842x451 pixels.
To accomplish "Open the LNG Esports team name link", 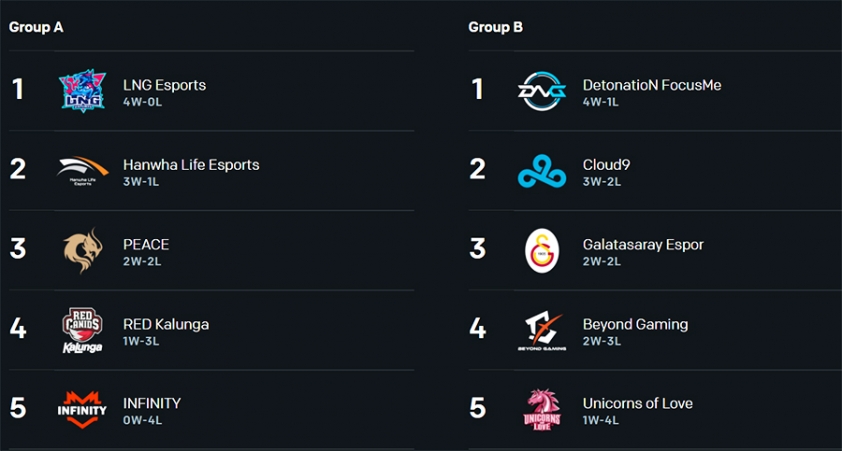I will [x=164, y=85].
